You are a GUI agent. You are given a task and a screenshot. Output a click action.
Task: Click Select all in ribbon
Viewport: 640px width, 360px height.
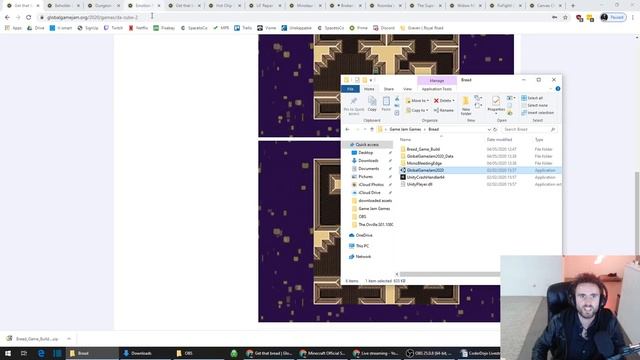pos(532,98)
